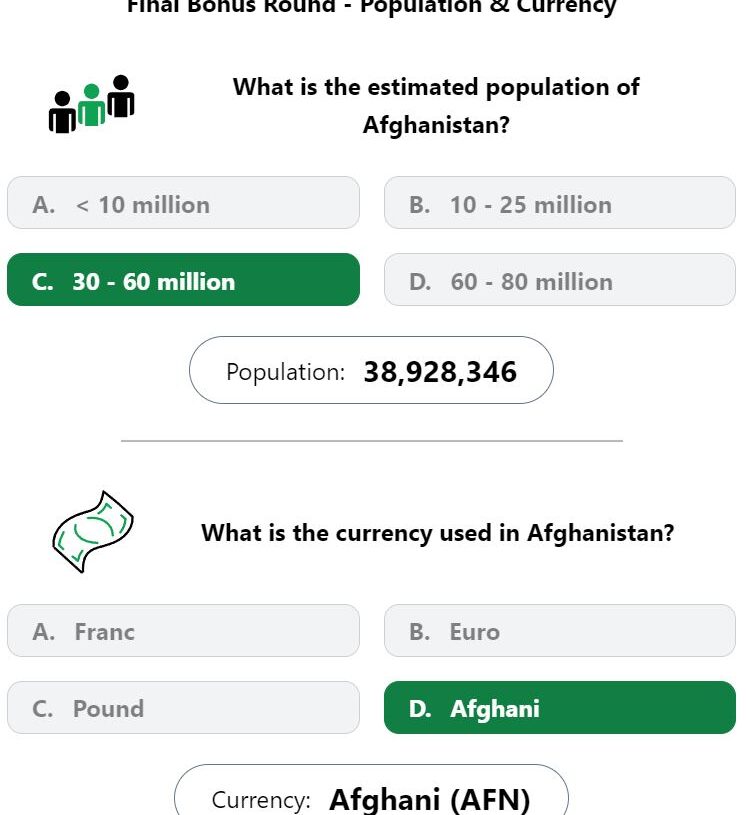Click the Population 38,928,346 result box
This screenshot has width=746, height=815.
(x=371, y=370)
